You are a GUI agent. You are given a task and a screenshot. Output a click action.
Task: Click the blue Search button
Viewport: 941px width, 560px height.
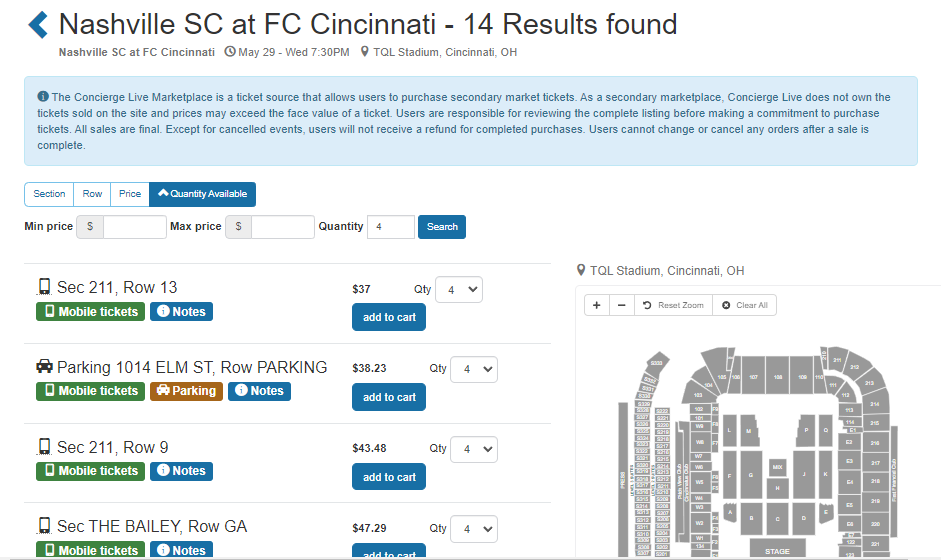pyautogui.click(x=442, y=227)
